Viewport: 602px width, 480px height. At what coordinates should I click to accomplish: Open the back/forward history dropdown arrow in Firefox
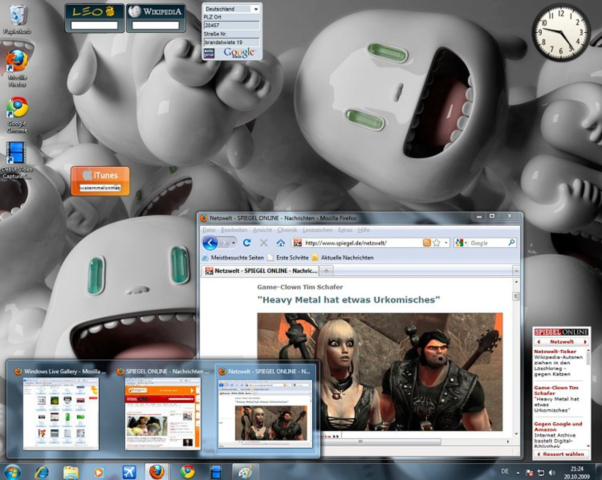tap(233, 243)
